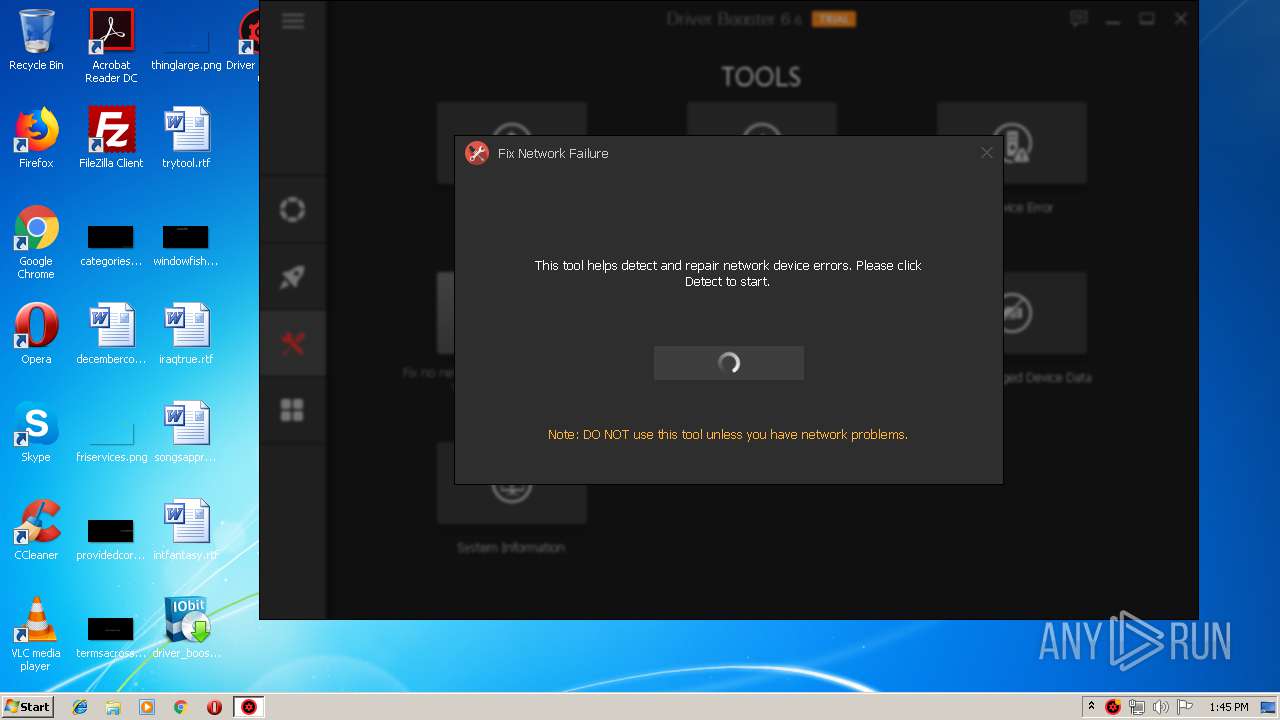Click the TRIAL badge in title bar
1280x720 pixels.
[x=833, y=19]
